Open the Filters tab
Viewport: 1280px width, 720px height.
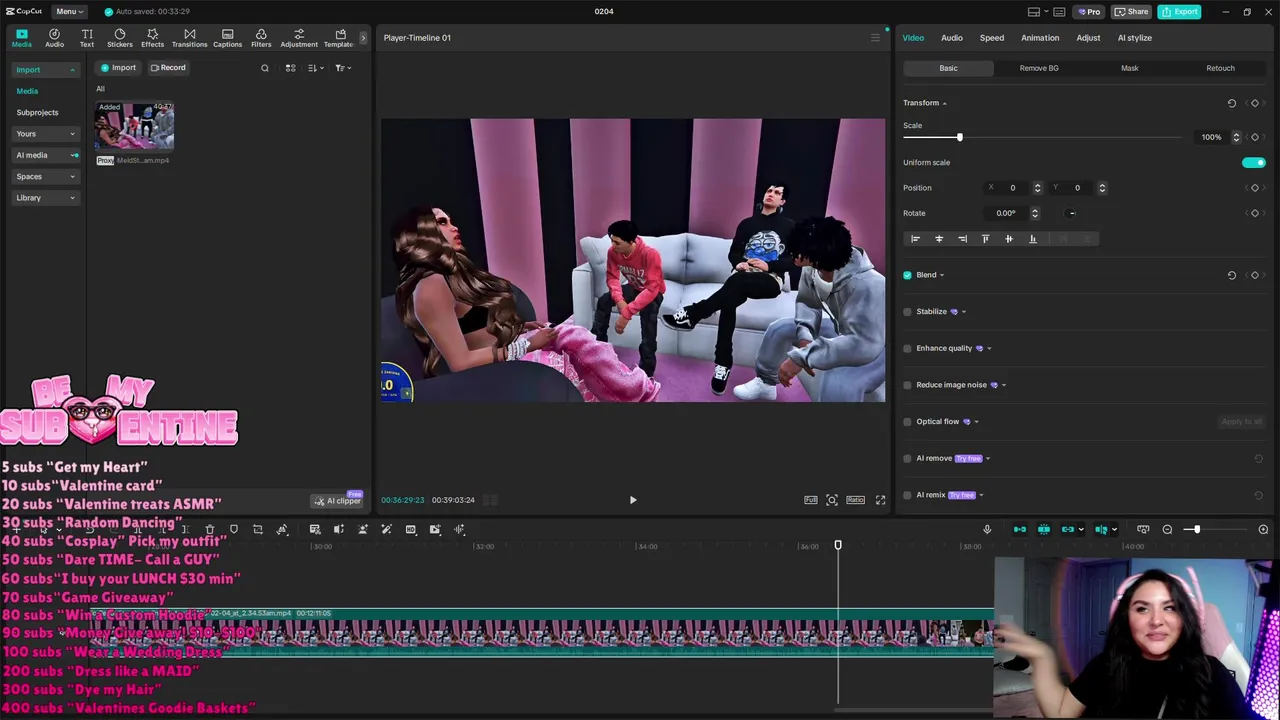coord(261,38)
